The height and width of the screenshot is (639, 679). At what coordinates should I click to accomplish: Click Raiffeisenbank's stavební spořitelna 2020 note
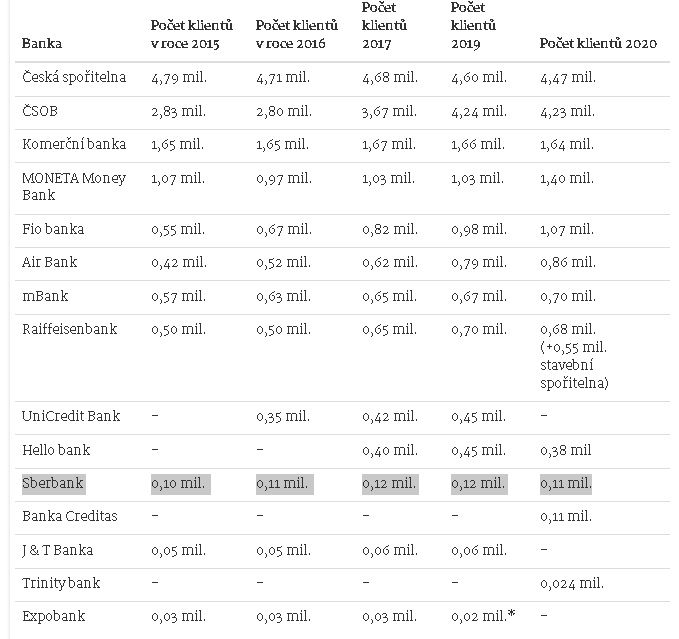point(574,365)
